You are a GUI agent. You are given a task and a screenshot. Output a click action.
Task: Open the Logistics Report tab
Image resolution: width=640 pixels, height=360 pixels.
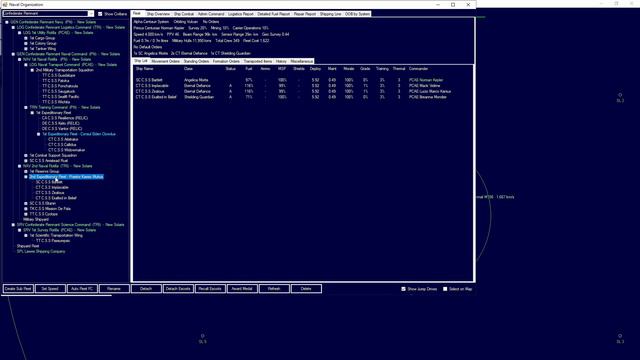240,14
